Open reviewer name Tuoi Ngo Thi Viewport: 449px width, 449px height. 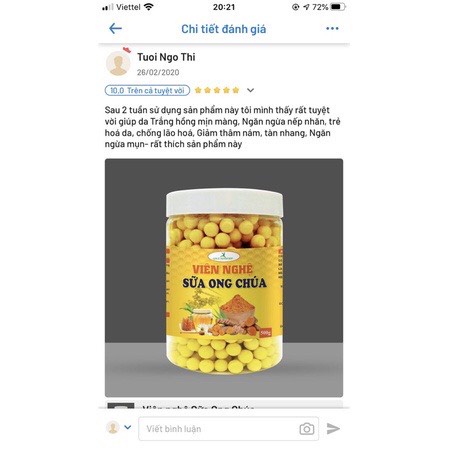coord(166,57)
